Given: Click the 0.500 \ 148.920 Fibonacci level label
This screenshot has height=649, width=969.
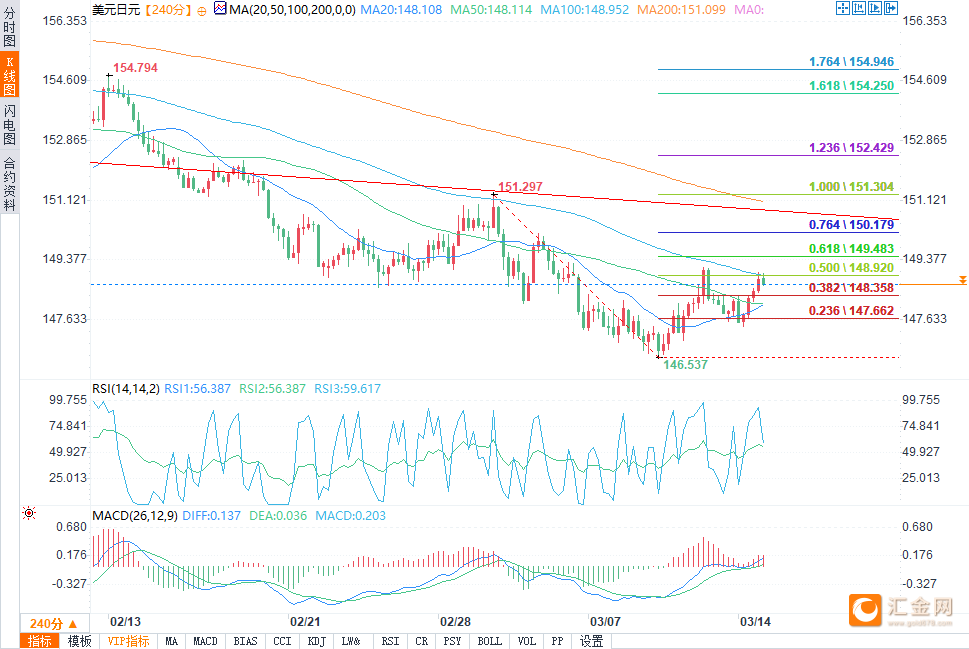Looking at the screenshot, I should 852,268.
